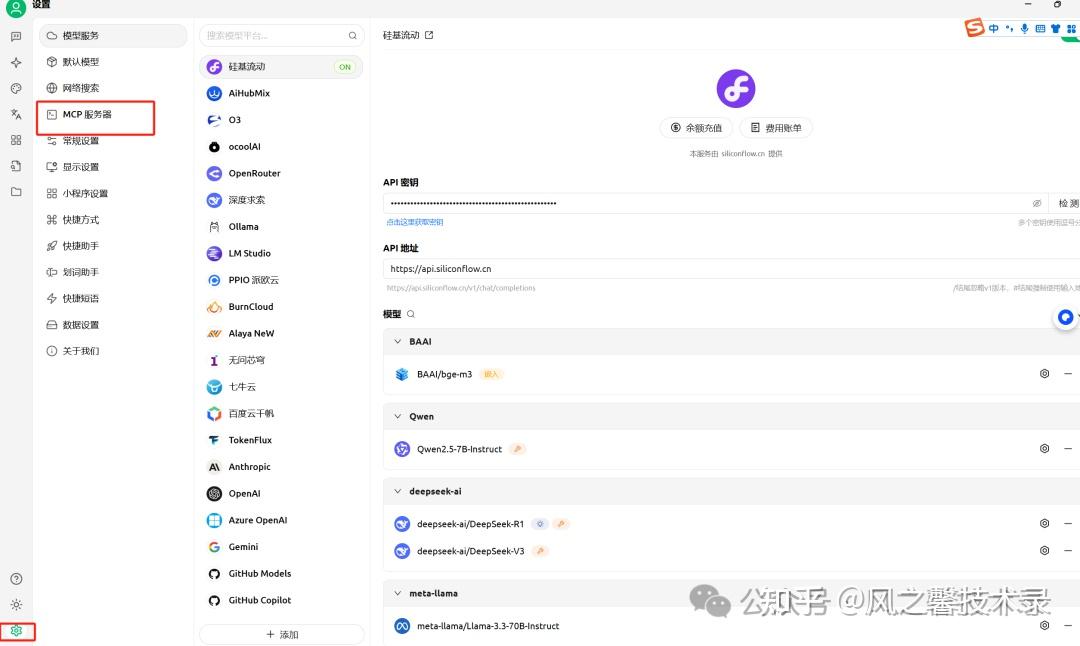The image size is (1080, 646).
Task: Remove DeepSeek-R1 model with minus icon
Action: point(1068,523)
